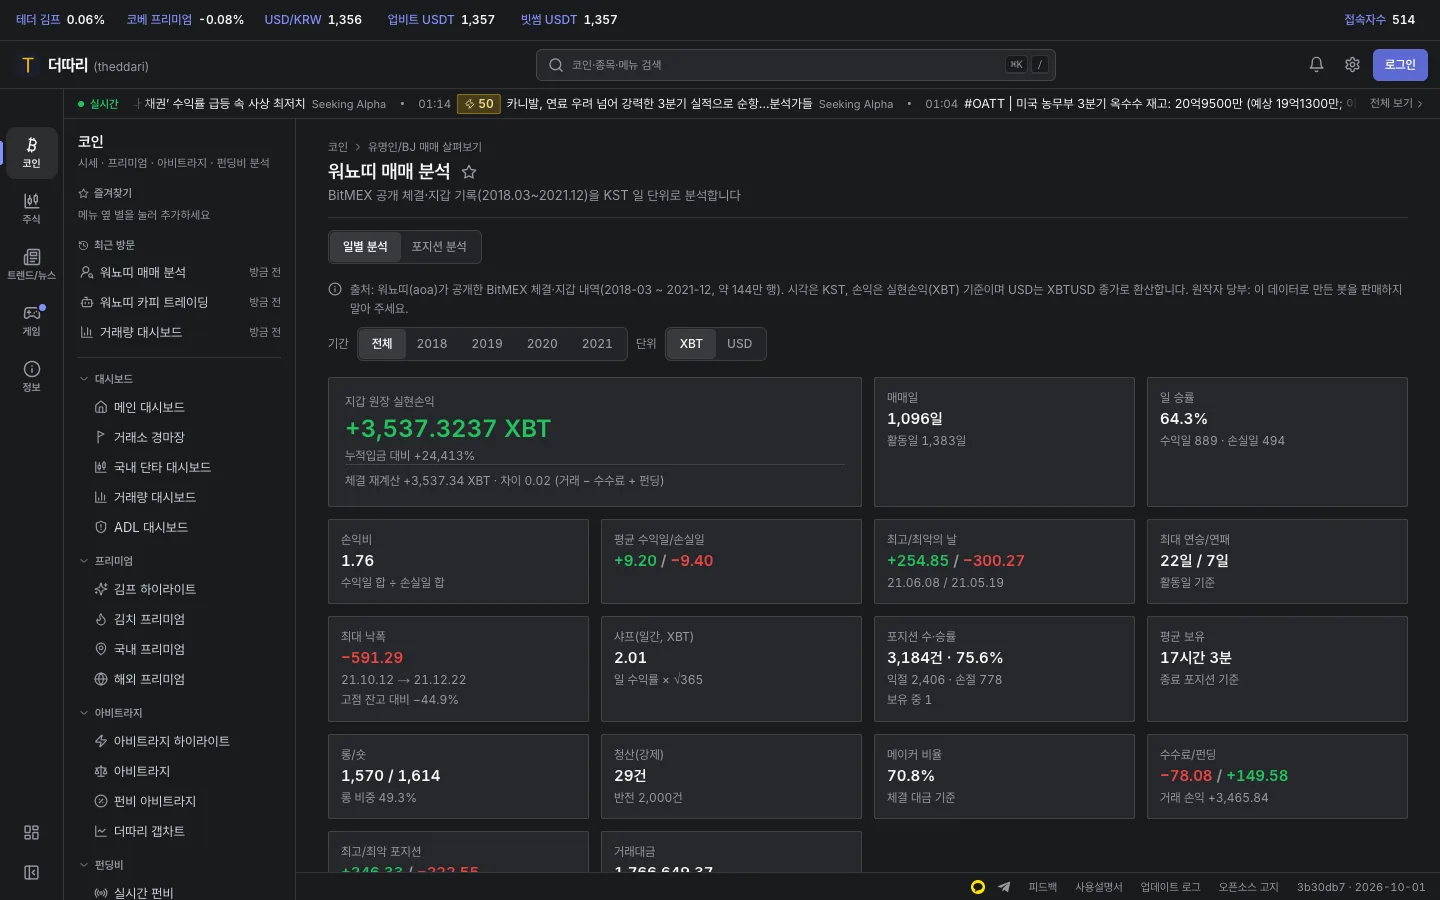Click the 코인 breadcrumb link

[x=338, y=147]
